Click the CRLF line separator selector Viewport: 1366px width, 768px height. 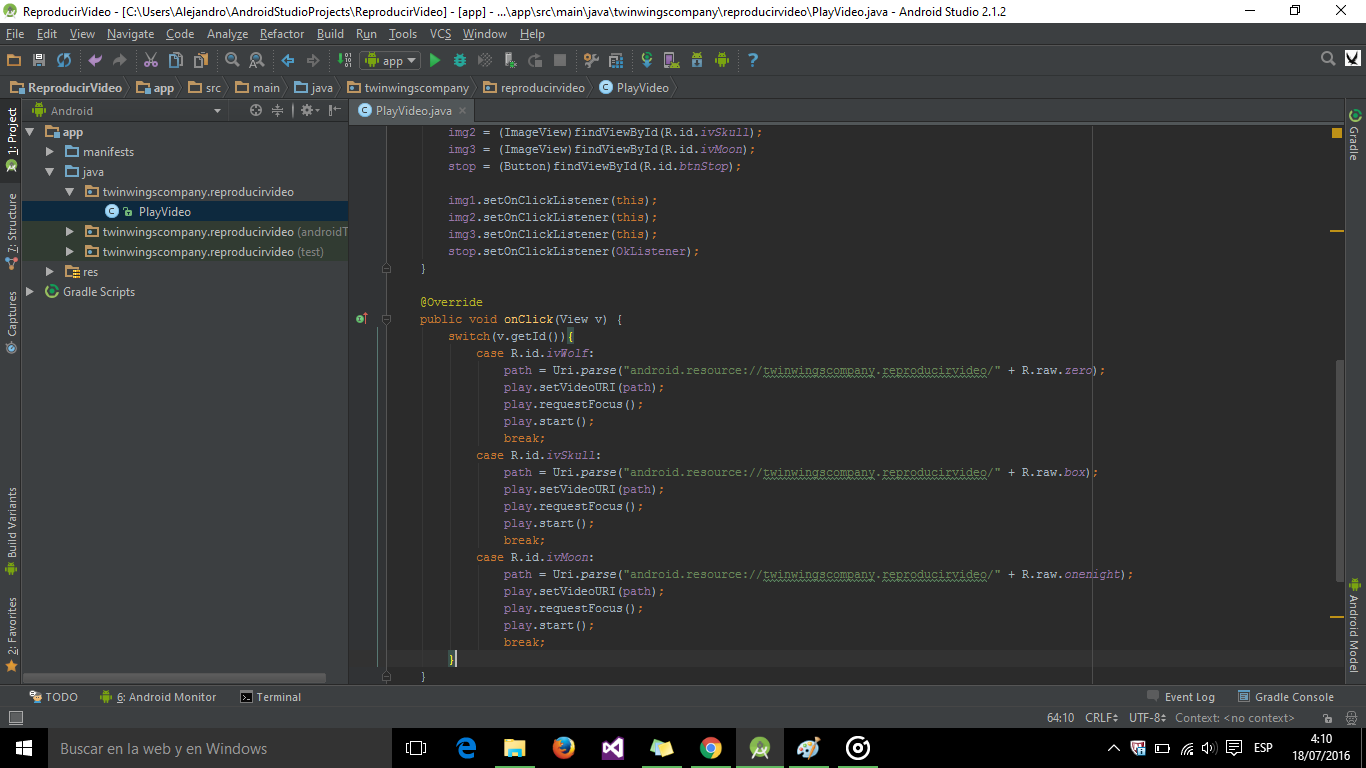1103,718
